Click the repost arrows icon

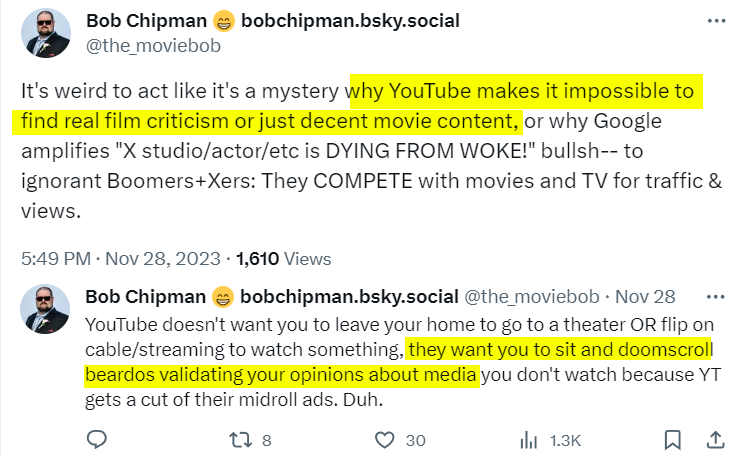pyautogui.click(x=240, y=439)
